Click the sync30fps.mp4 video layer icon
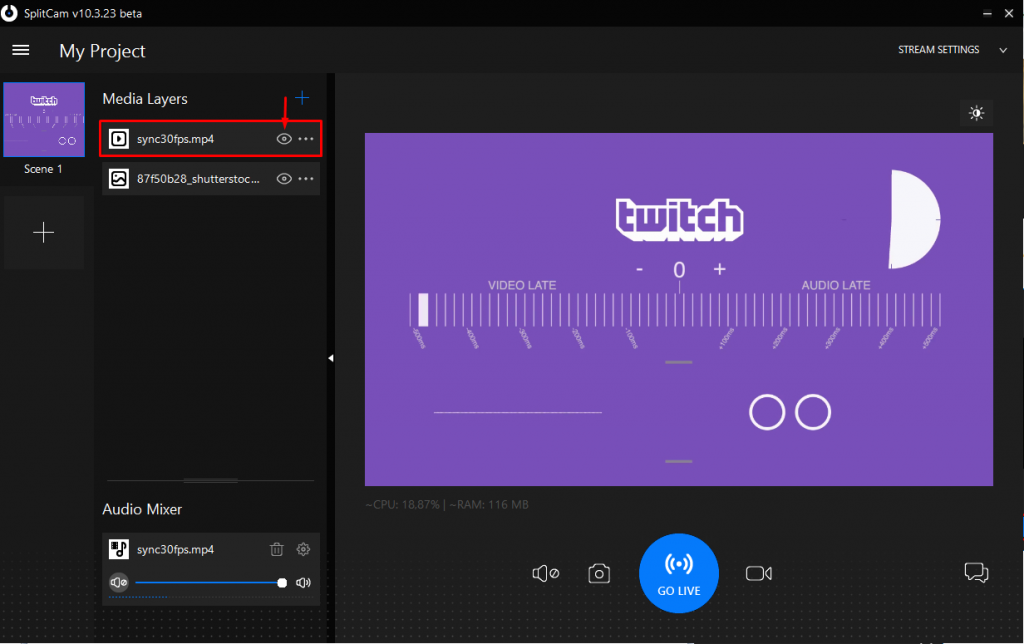The width and height of the screenshot is (1024, 644). click(x=119, y=139)
